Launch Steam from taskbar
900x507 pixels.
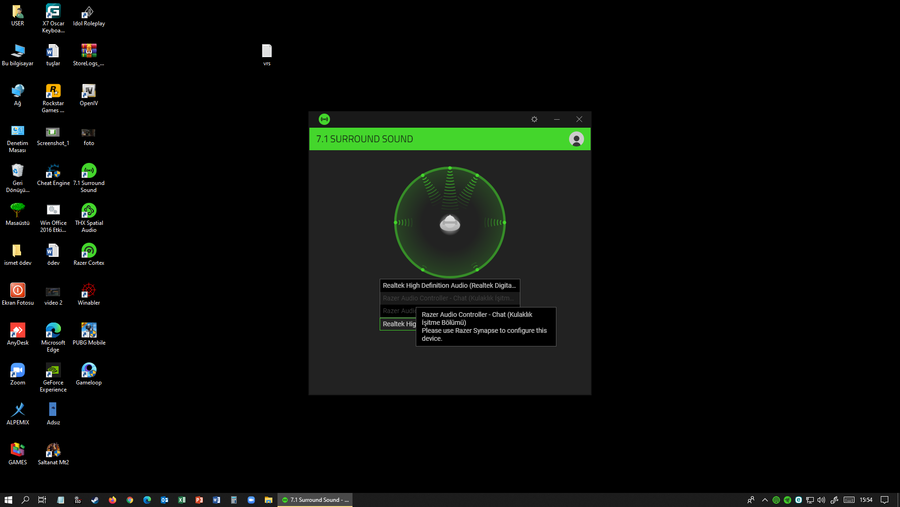(95, 500)
